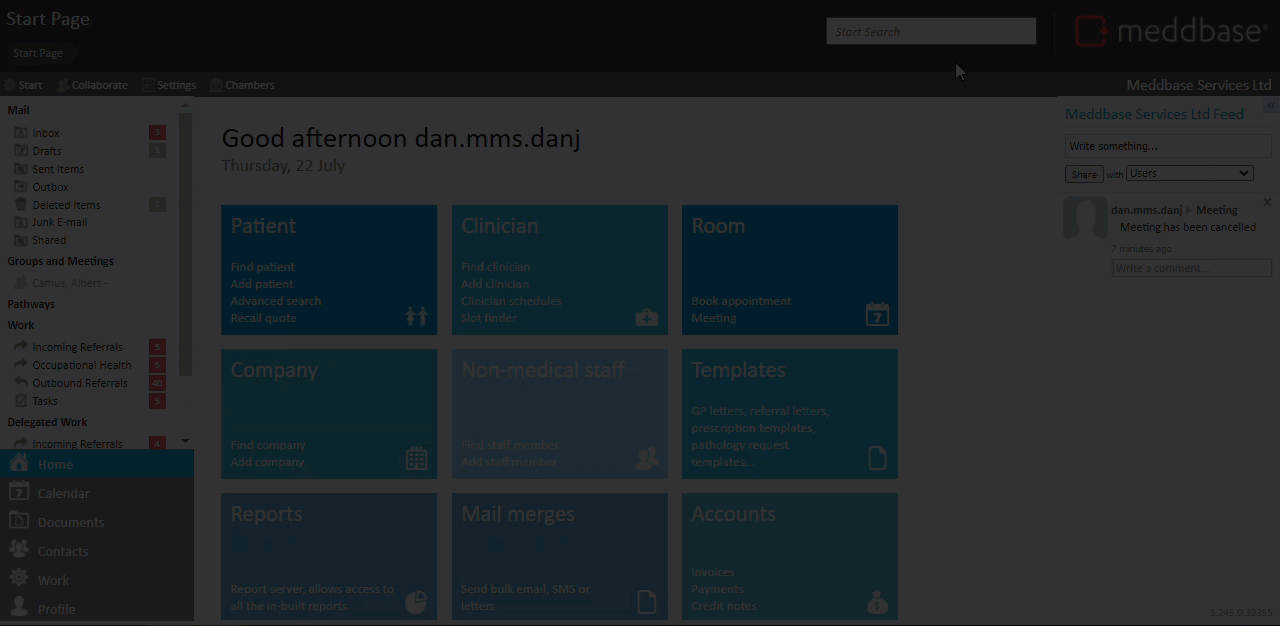1280x626 pixels.
Task: Click the Book appointment link
Action: coord(741,301)
